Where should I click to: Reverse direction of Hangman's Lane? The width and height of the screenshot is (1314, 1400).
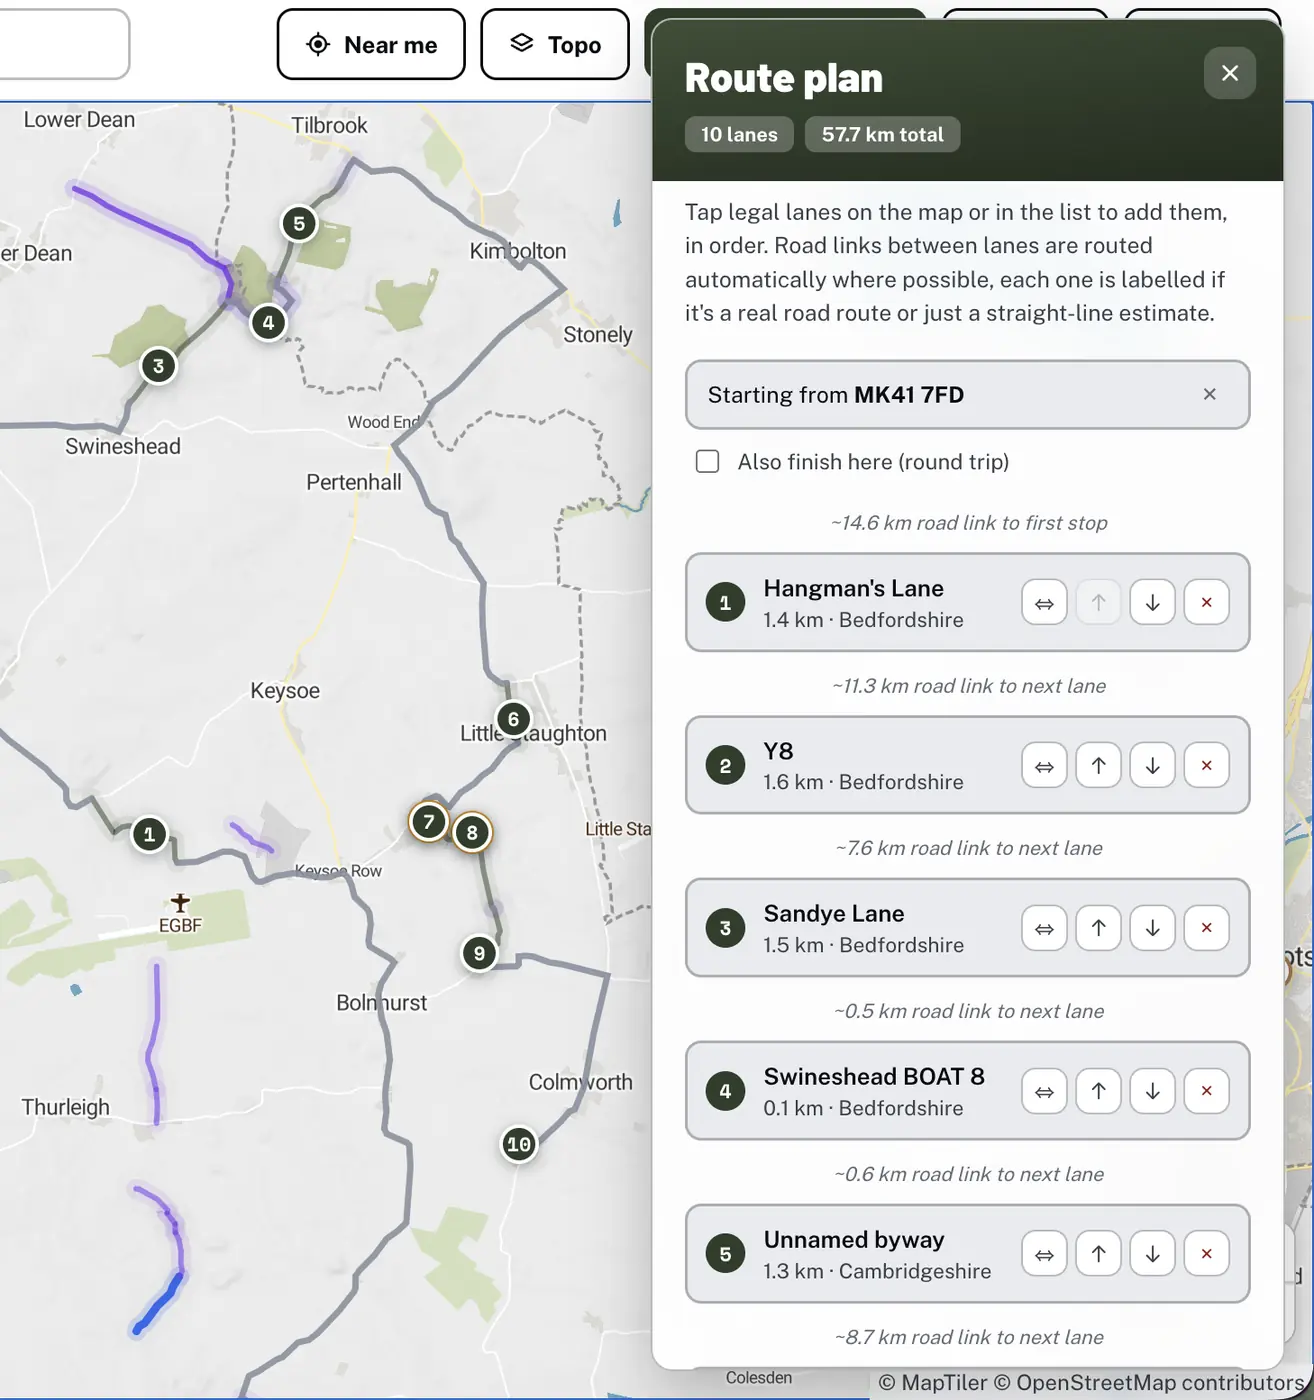pos(1044,603)
